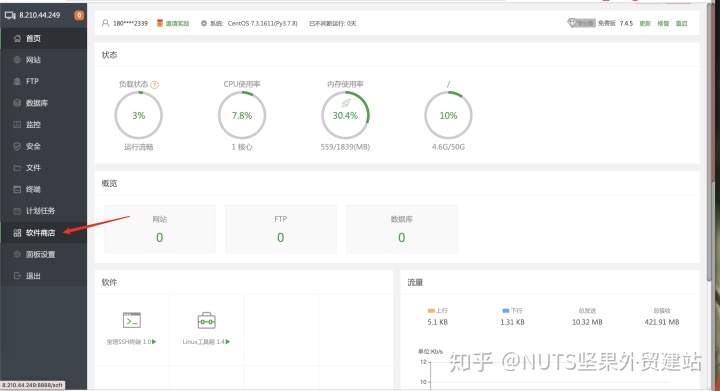Open the FTP sidebar item
720x391 pixels.
43,81
